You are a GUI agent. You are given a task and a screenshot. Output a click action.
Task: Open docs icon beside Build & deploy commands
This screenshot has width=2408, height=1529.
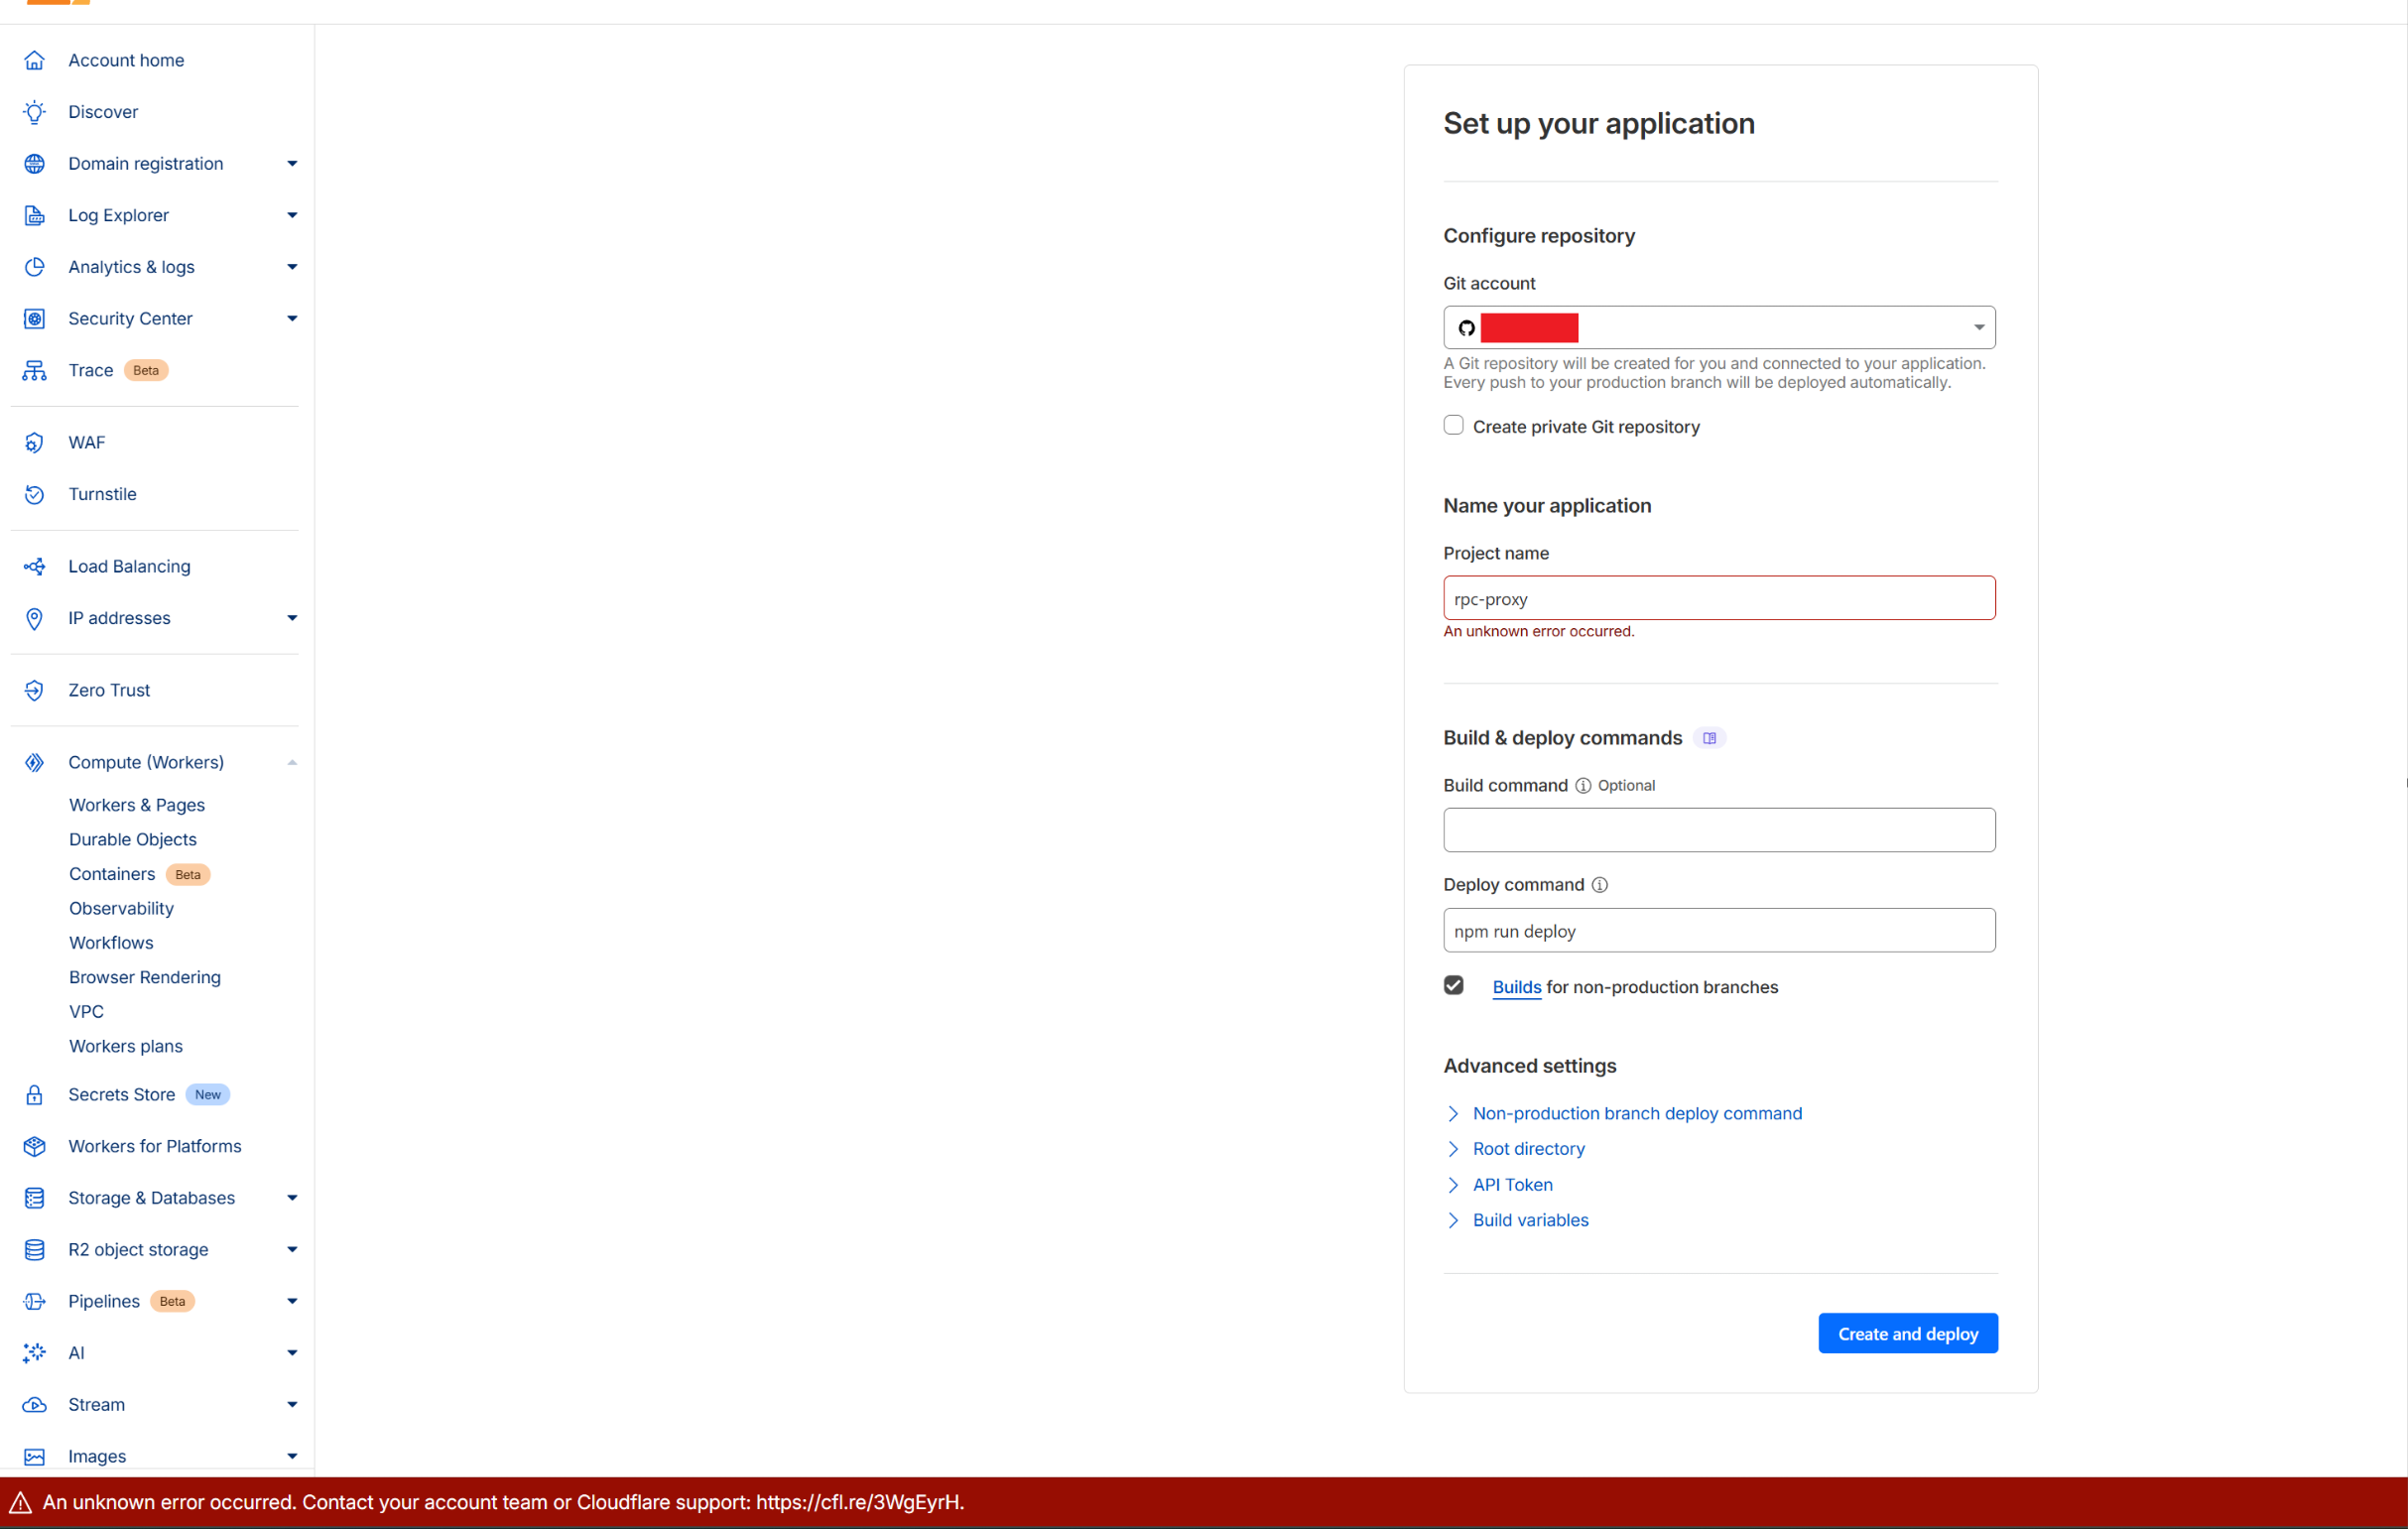point(1710,738)
